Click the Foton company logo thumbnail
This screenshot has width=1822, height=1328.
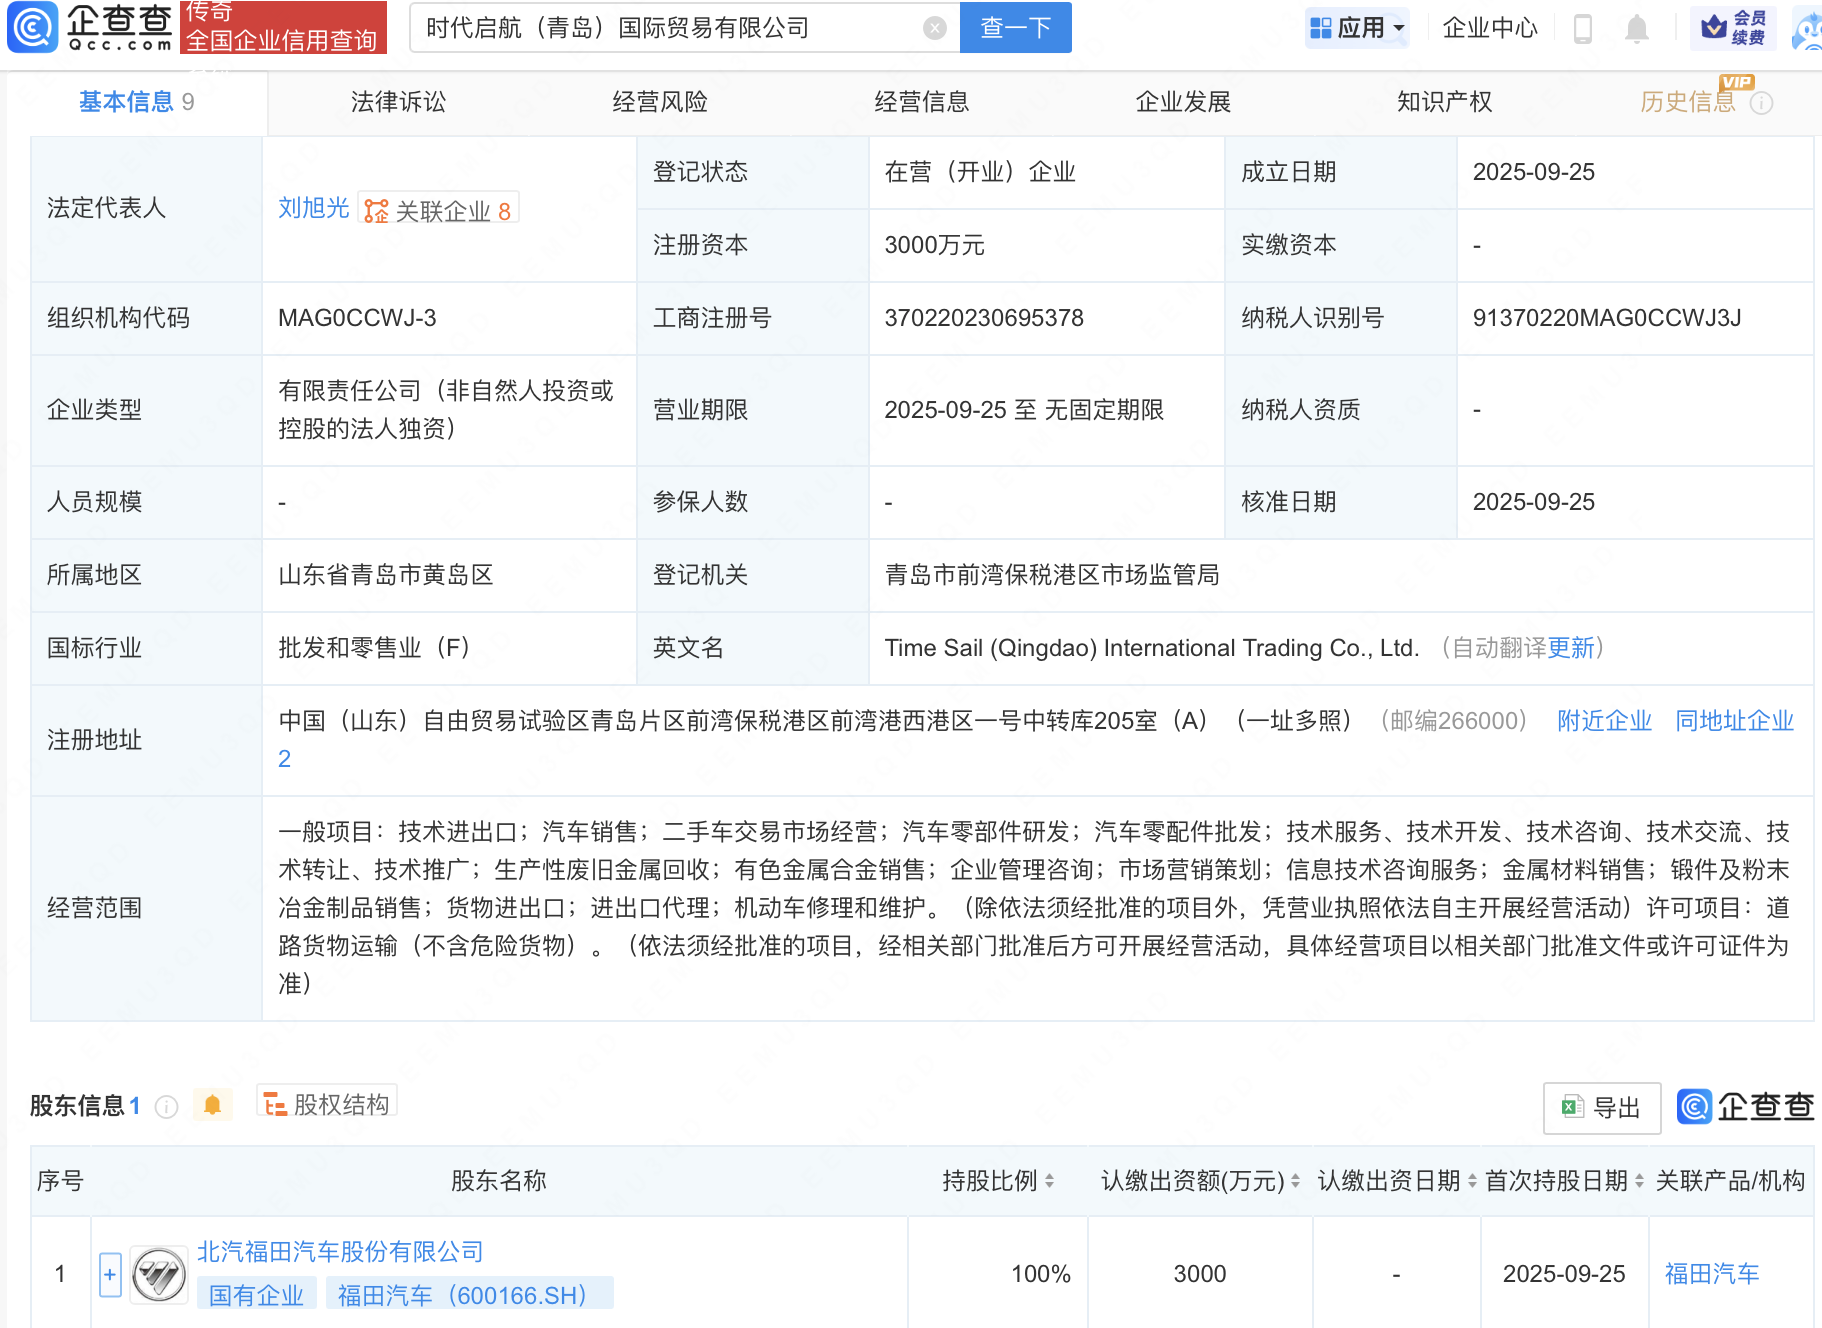(159, 1274)
